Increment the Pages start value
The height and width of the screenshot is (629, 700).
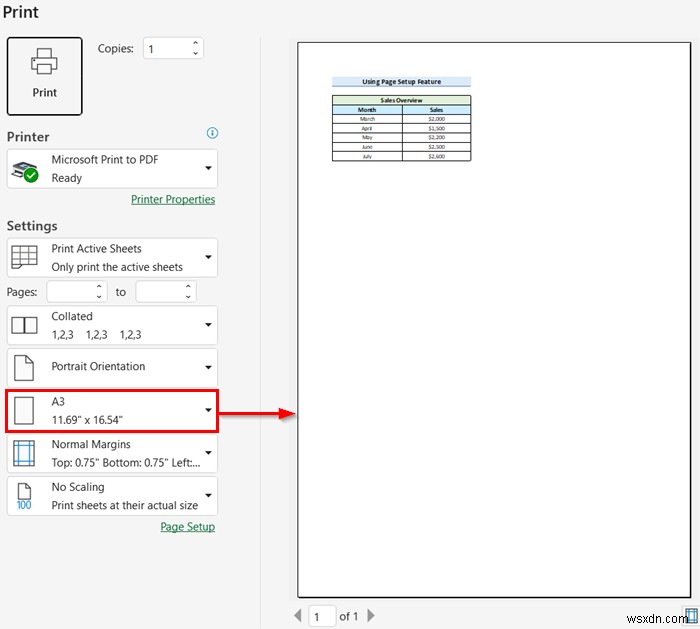[x=99, y=287]
